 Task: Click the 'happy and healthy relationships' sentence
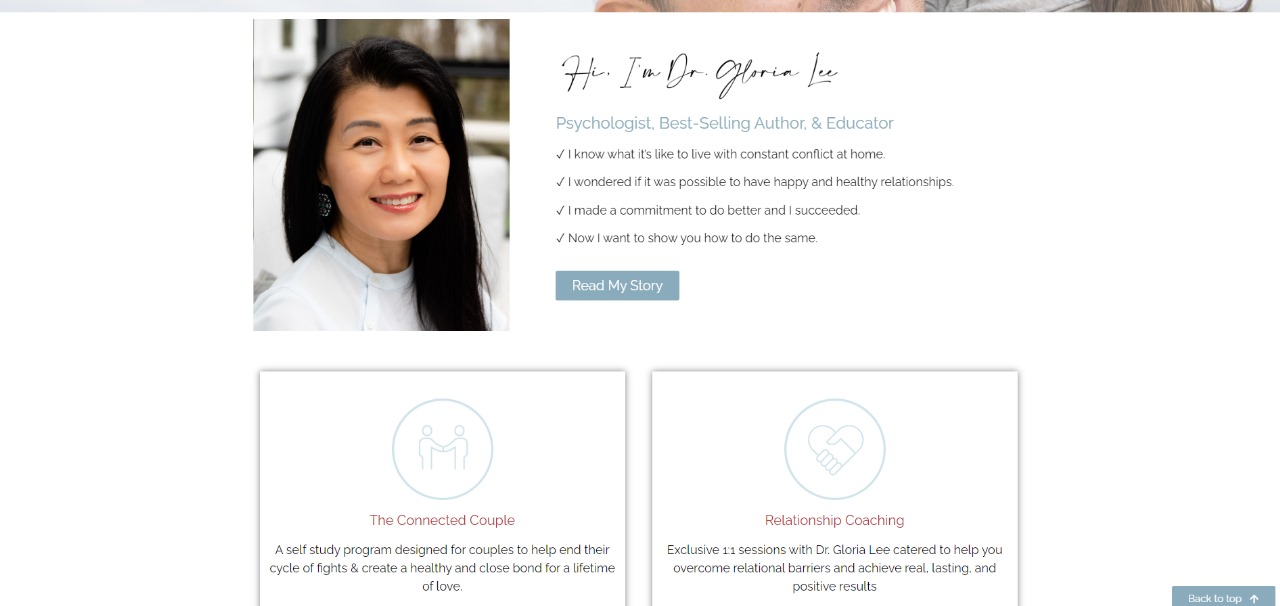[761, 182]
